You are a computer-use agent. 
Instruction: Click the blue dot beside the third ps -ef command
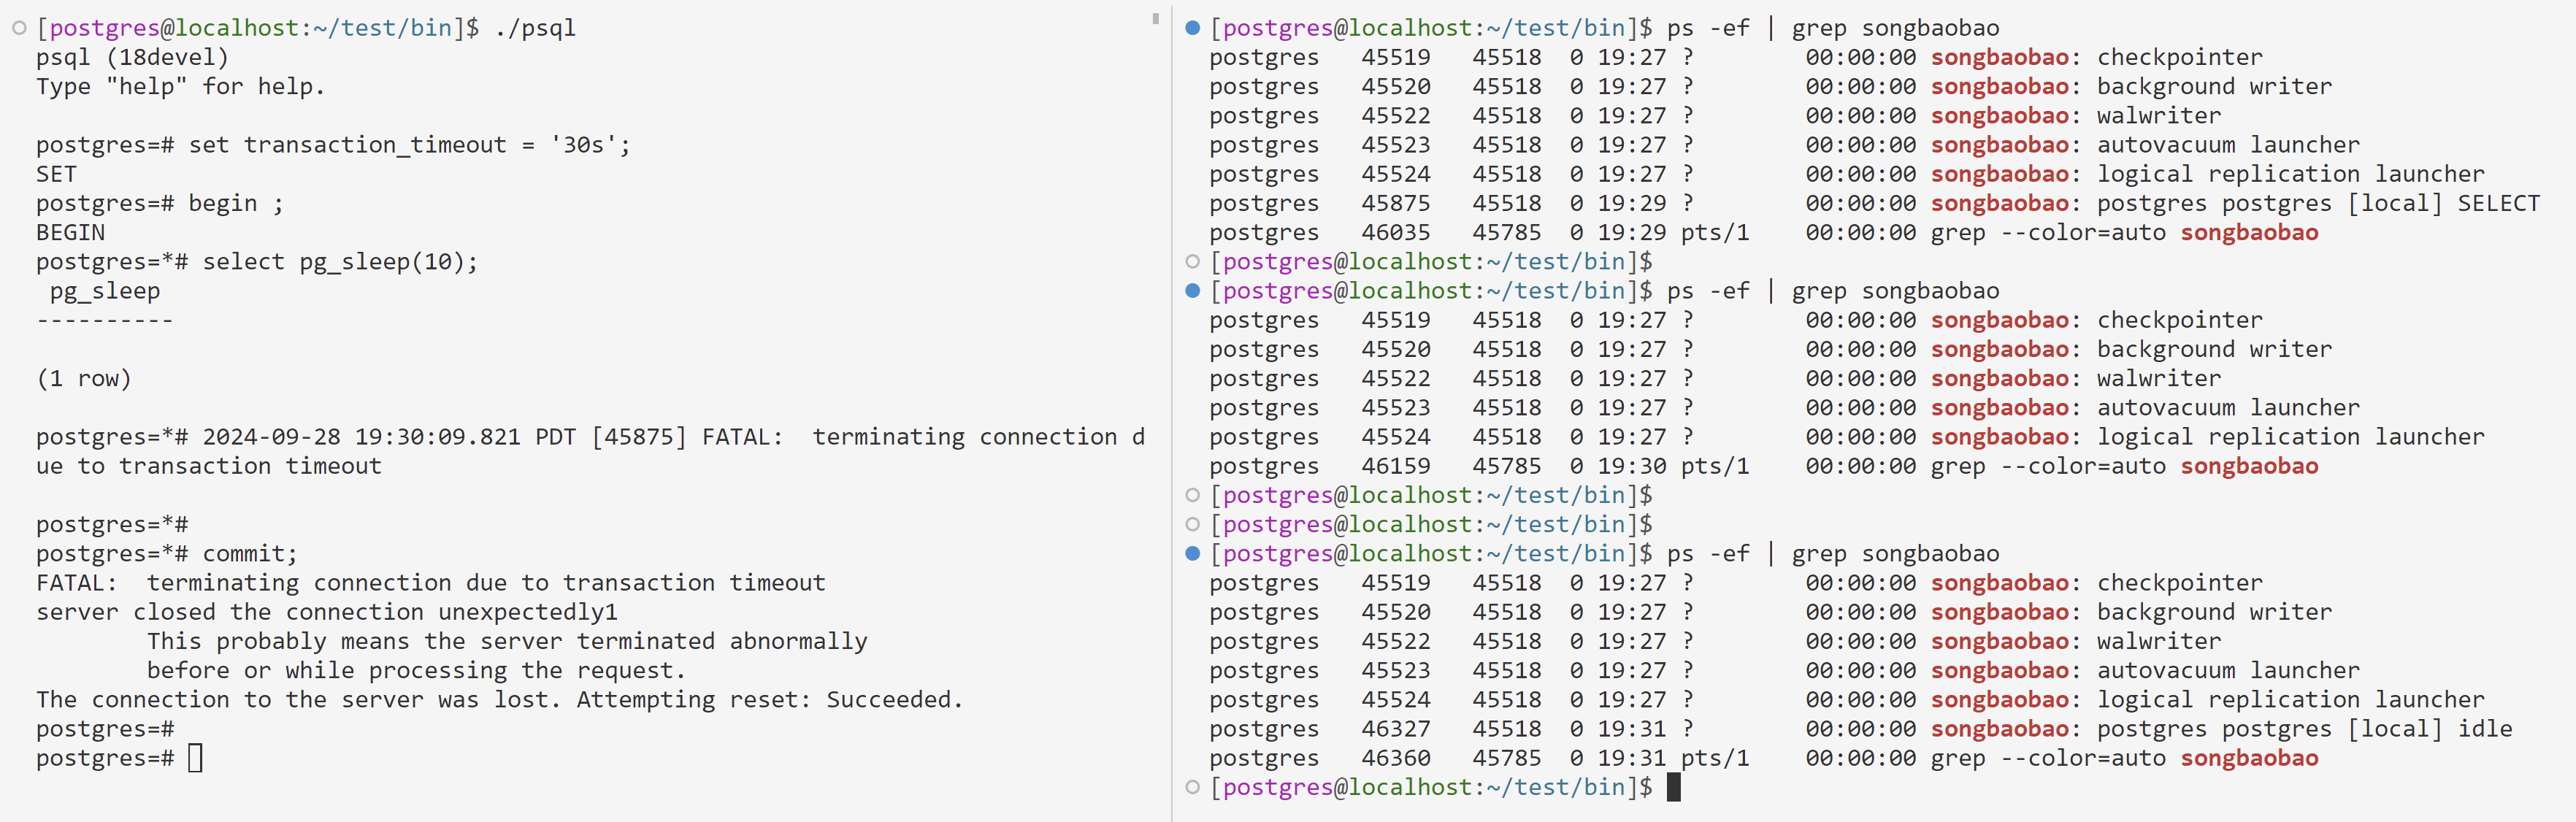coord(1192,554)
